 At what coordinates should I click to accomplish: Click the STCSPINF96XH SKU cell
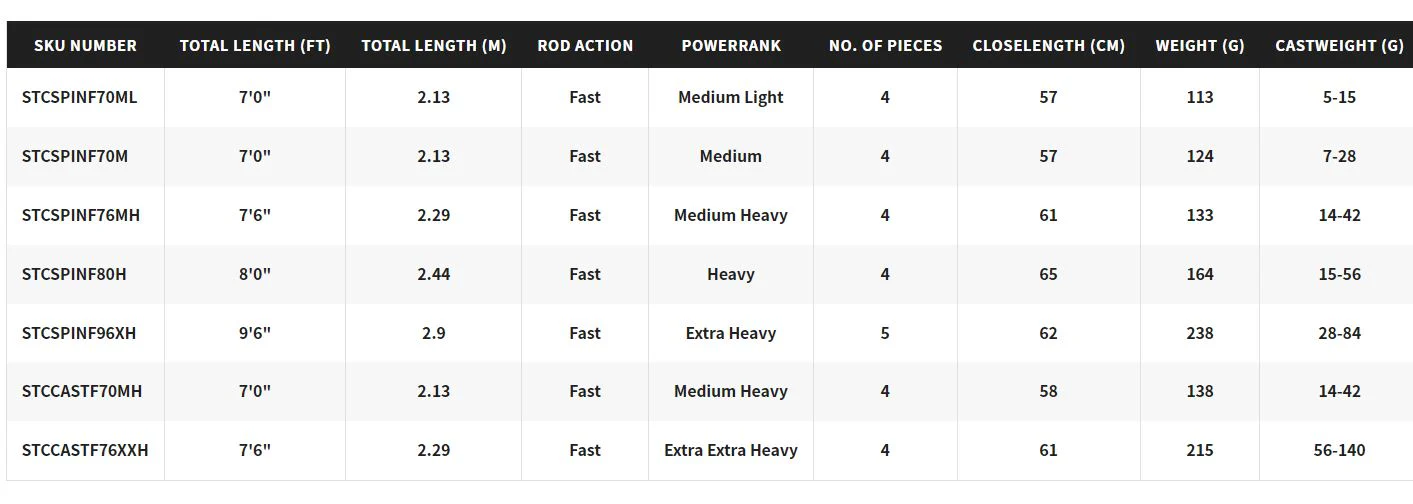pos(79,333)
